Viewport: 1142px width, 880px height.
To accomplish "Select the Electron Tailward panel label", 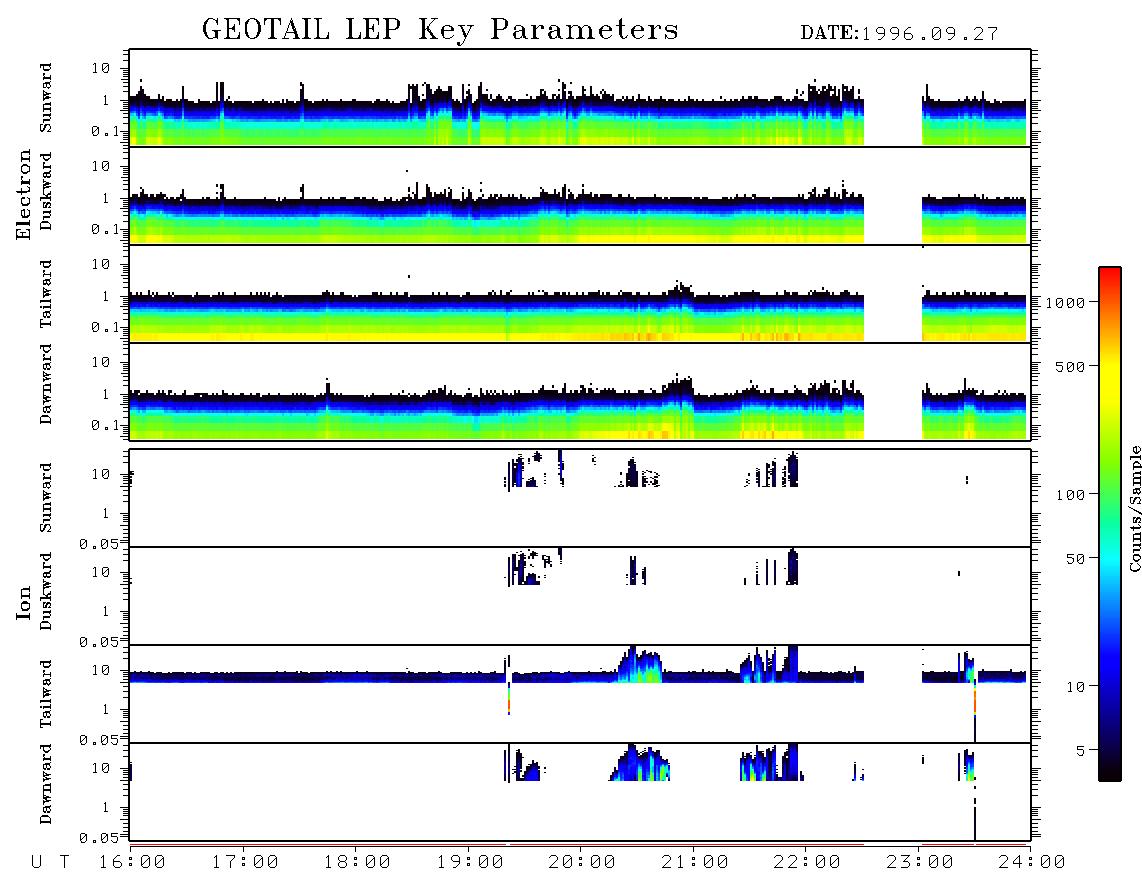I will point(46,294).
